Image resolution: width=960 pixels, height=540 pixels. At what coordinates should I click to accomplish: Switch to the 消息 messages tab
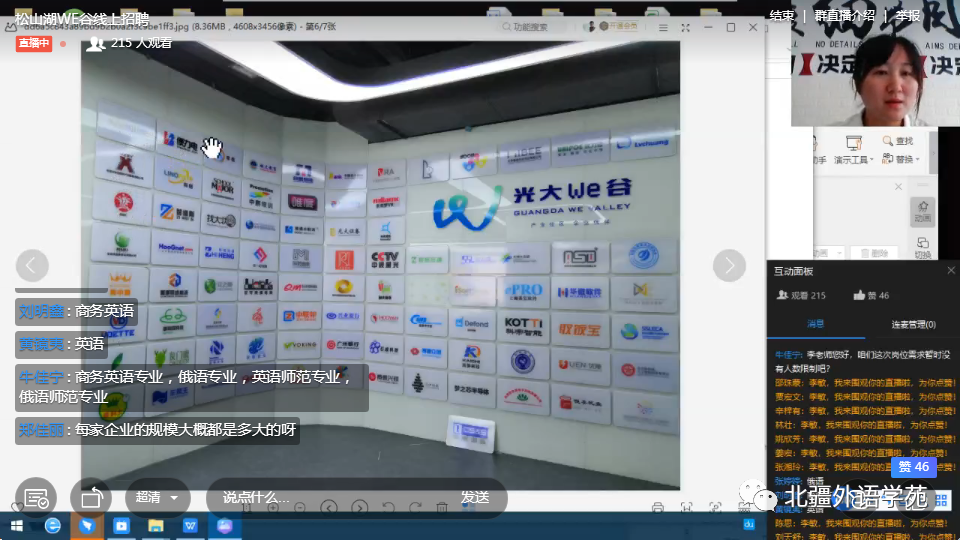pyautogui.click(x=815, y=324)
